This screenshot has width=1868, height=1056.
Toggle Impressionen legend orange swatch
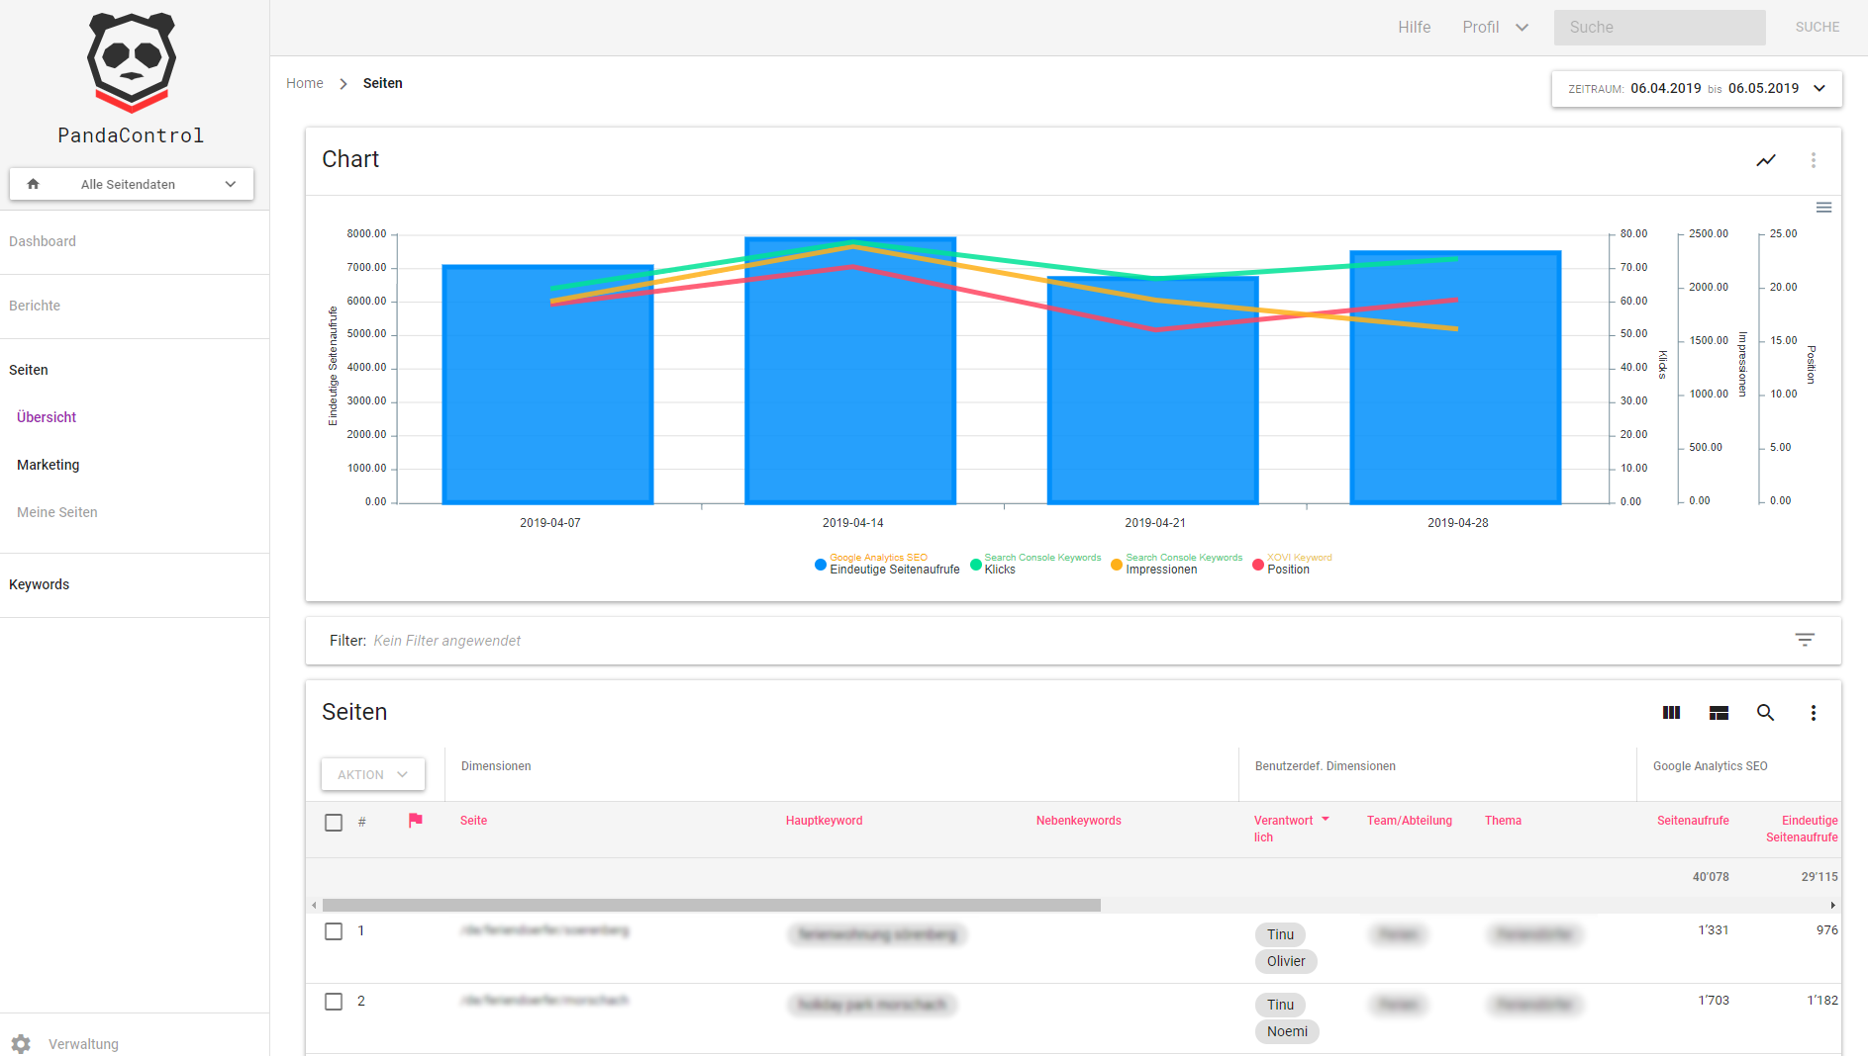[1117, 565]
